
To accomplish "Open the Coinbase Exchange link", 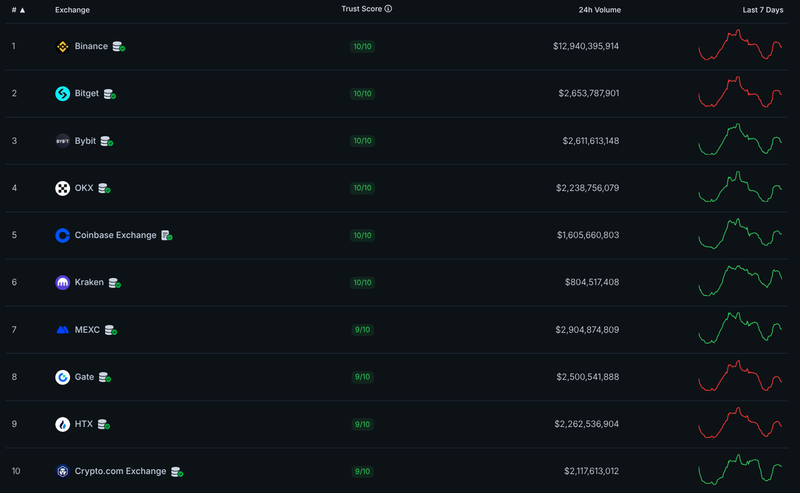I will click(115, 235).
